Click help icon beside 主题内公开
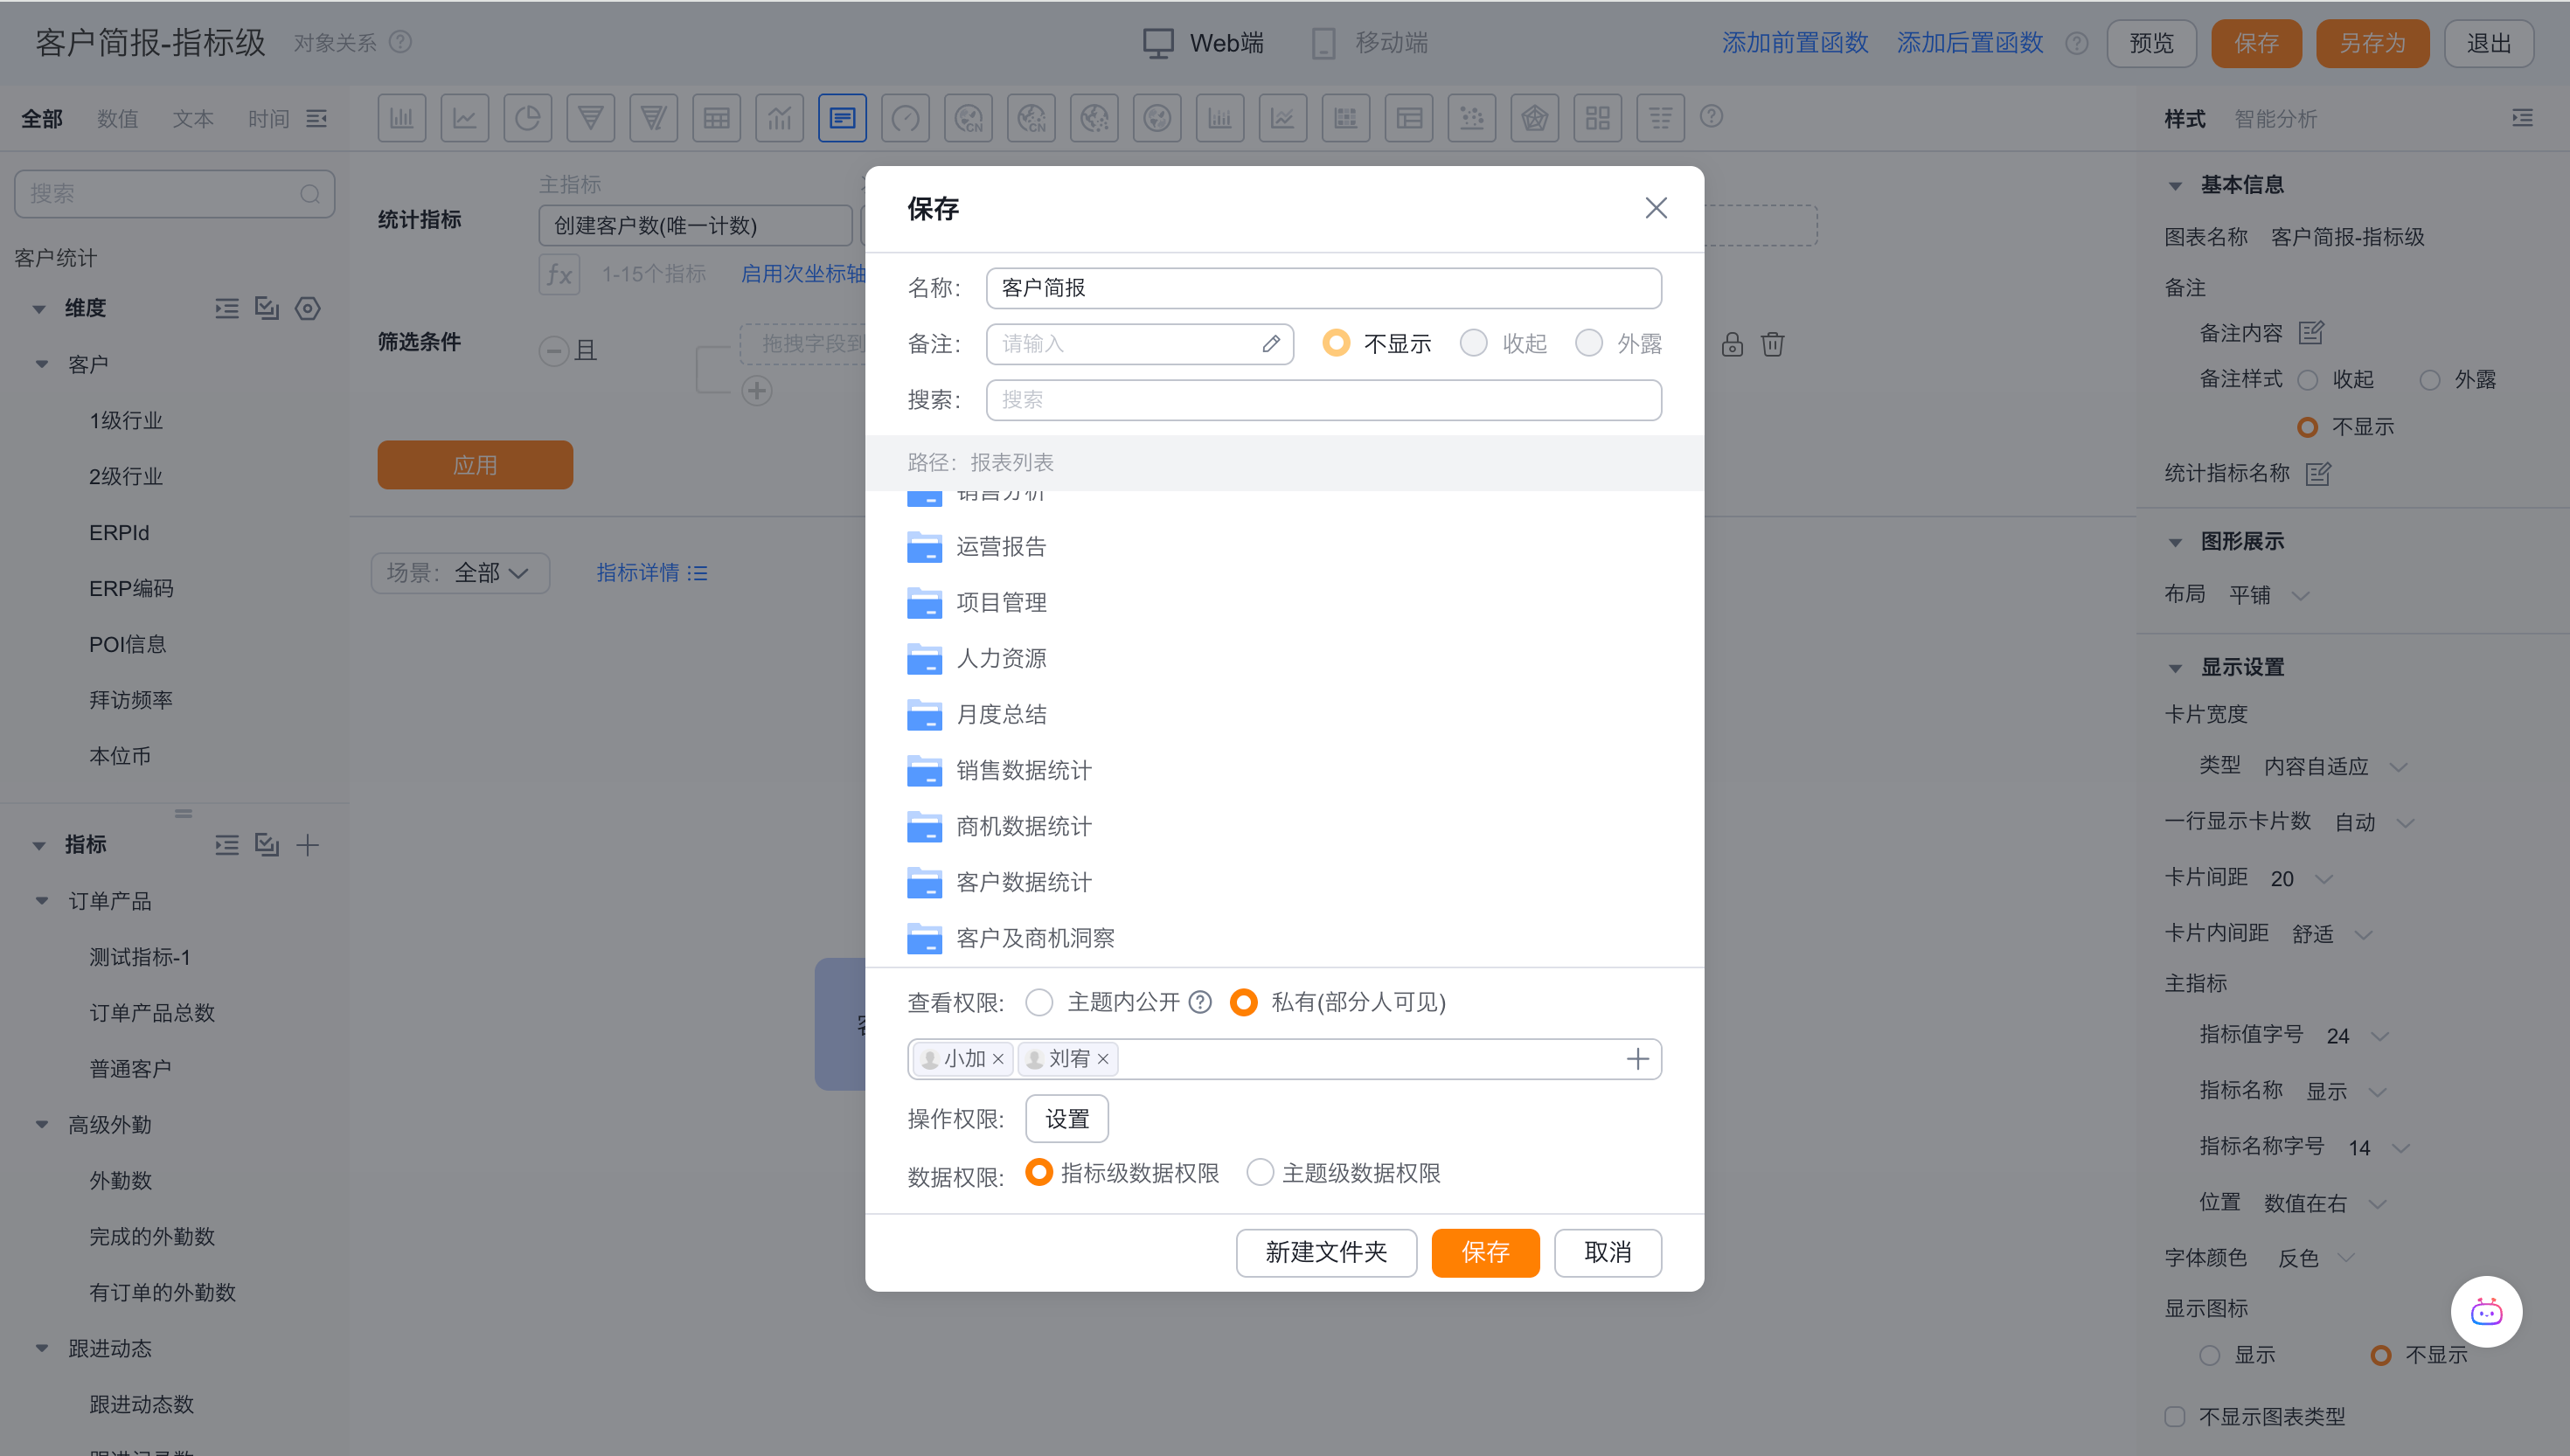 [x=1200, y=1002]
